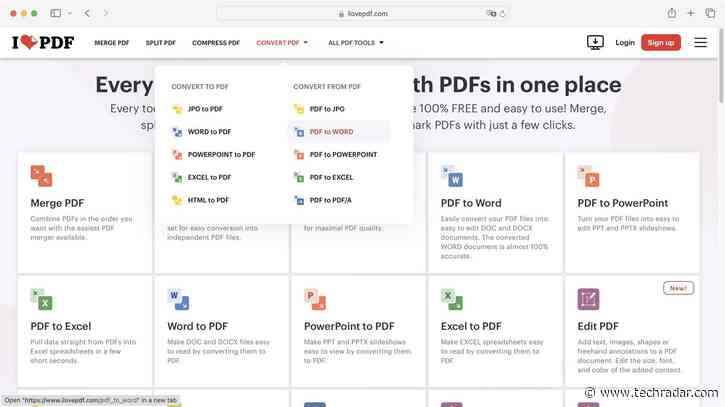The height and width of the screenshot is (407, 725).
Task: Click the Excel to PDF menu icon
Action: 177,177
